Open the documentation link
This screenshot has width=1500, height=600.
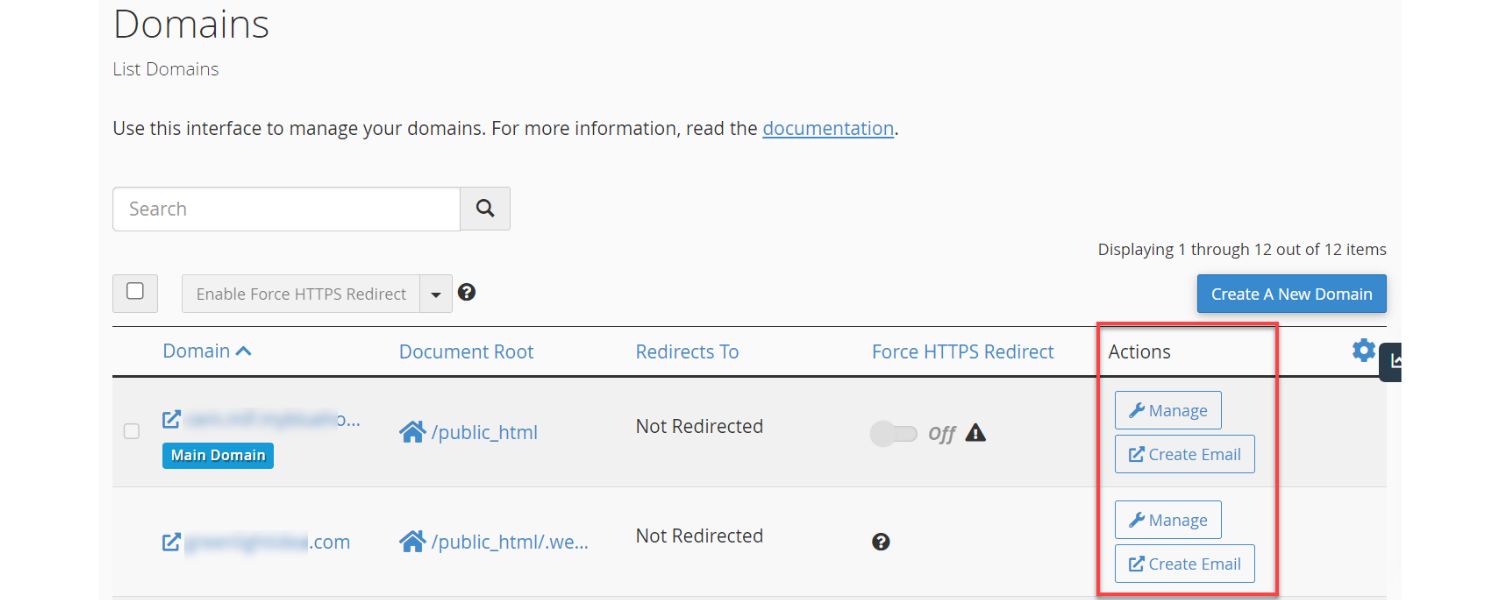(828, 128)
